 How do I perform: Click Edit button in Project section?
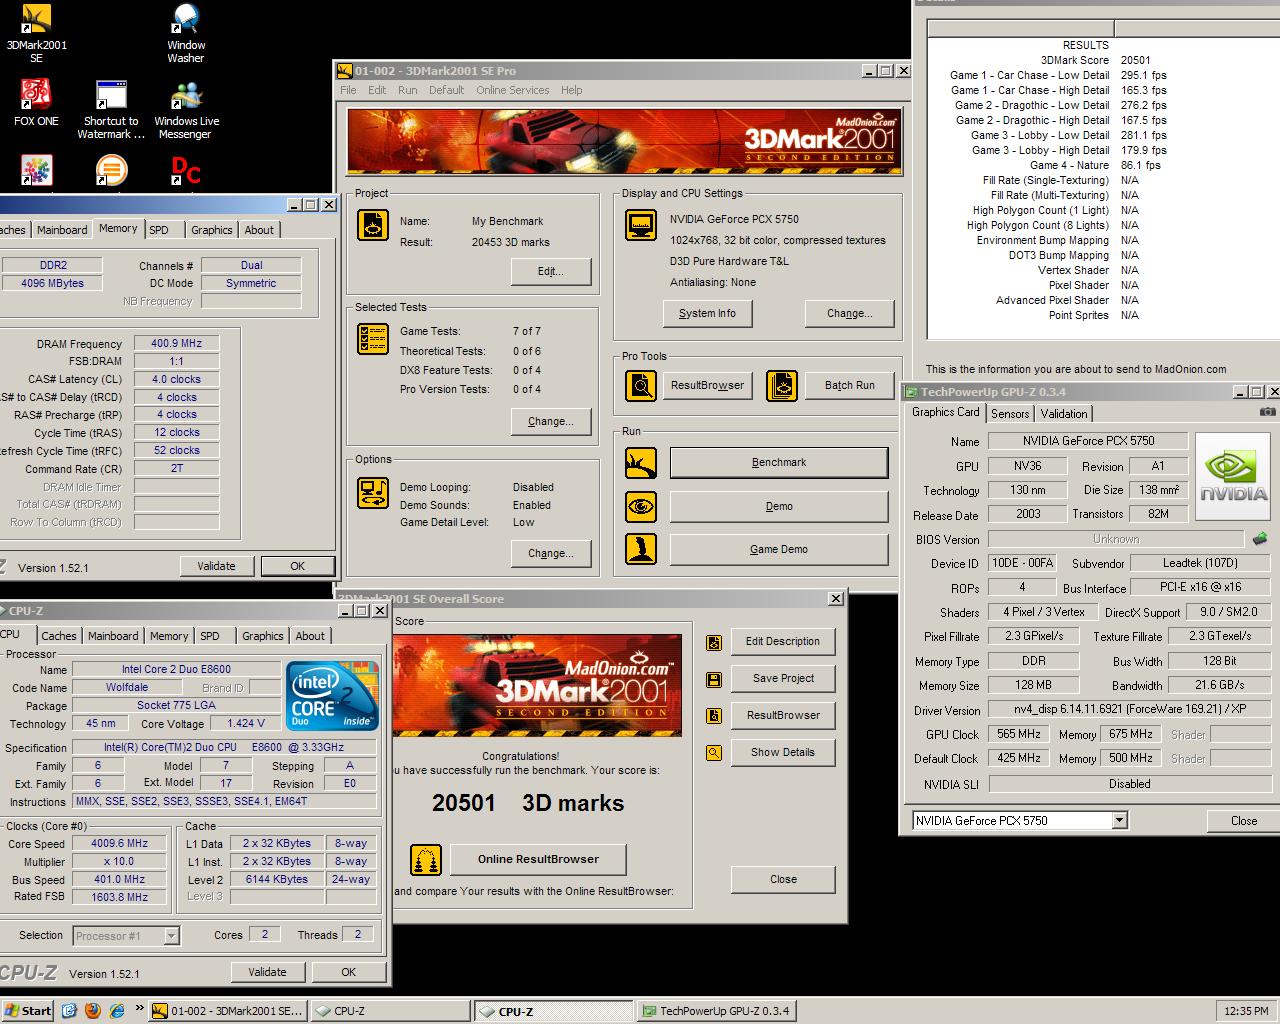pos(550,272)
